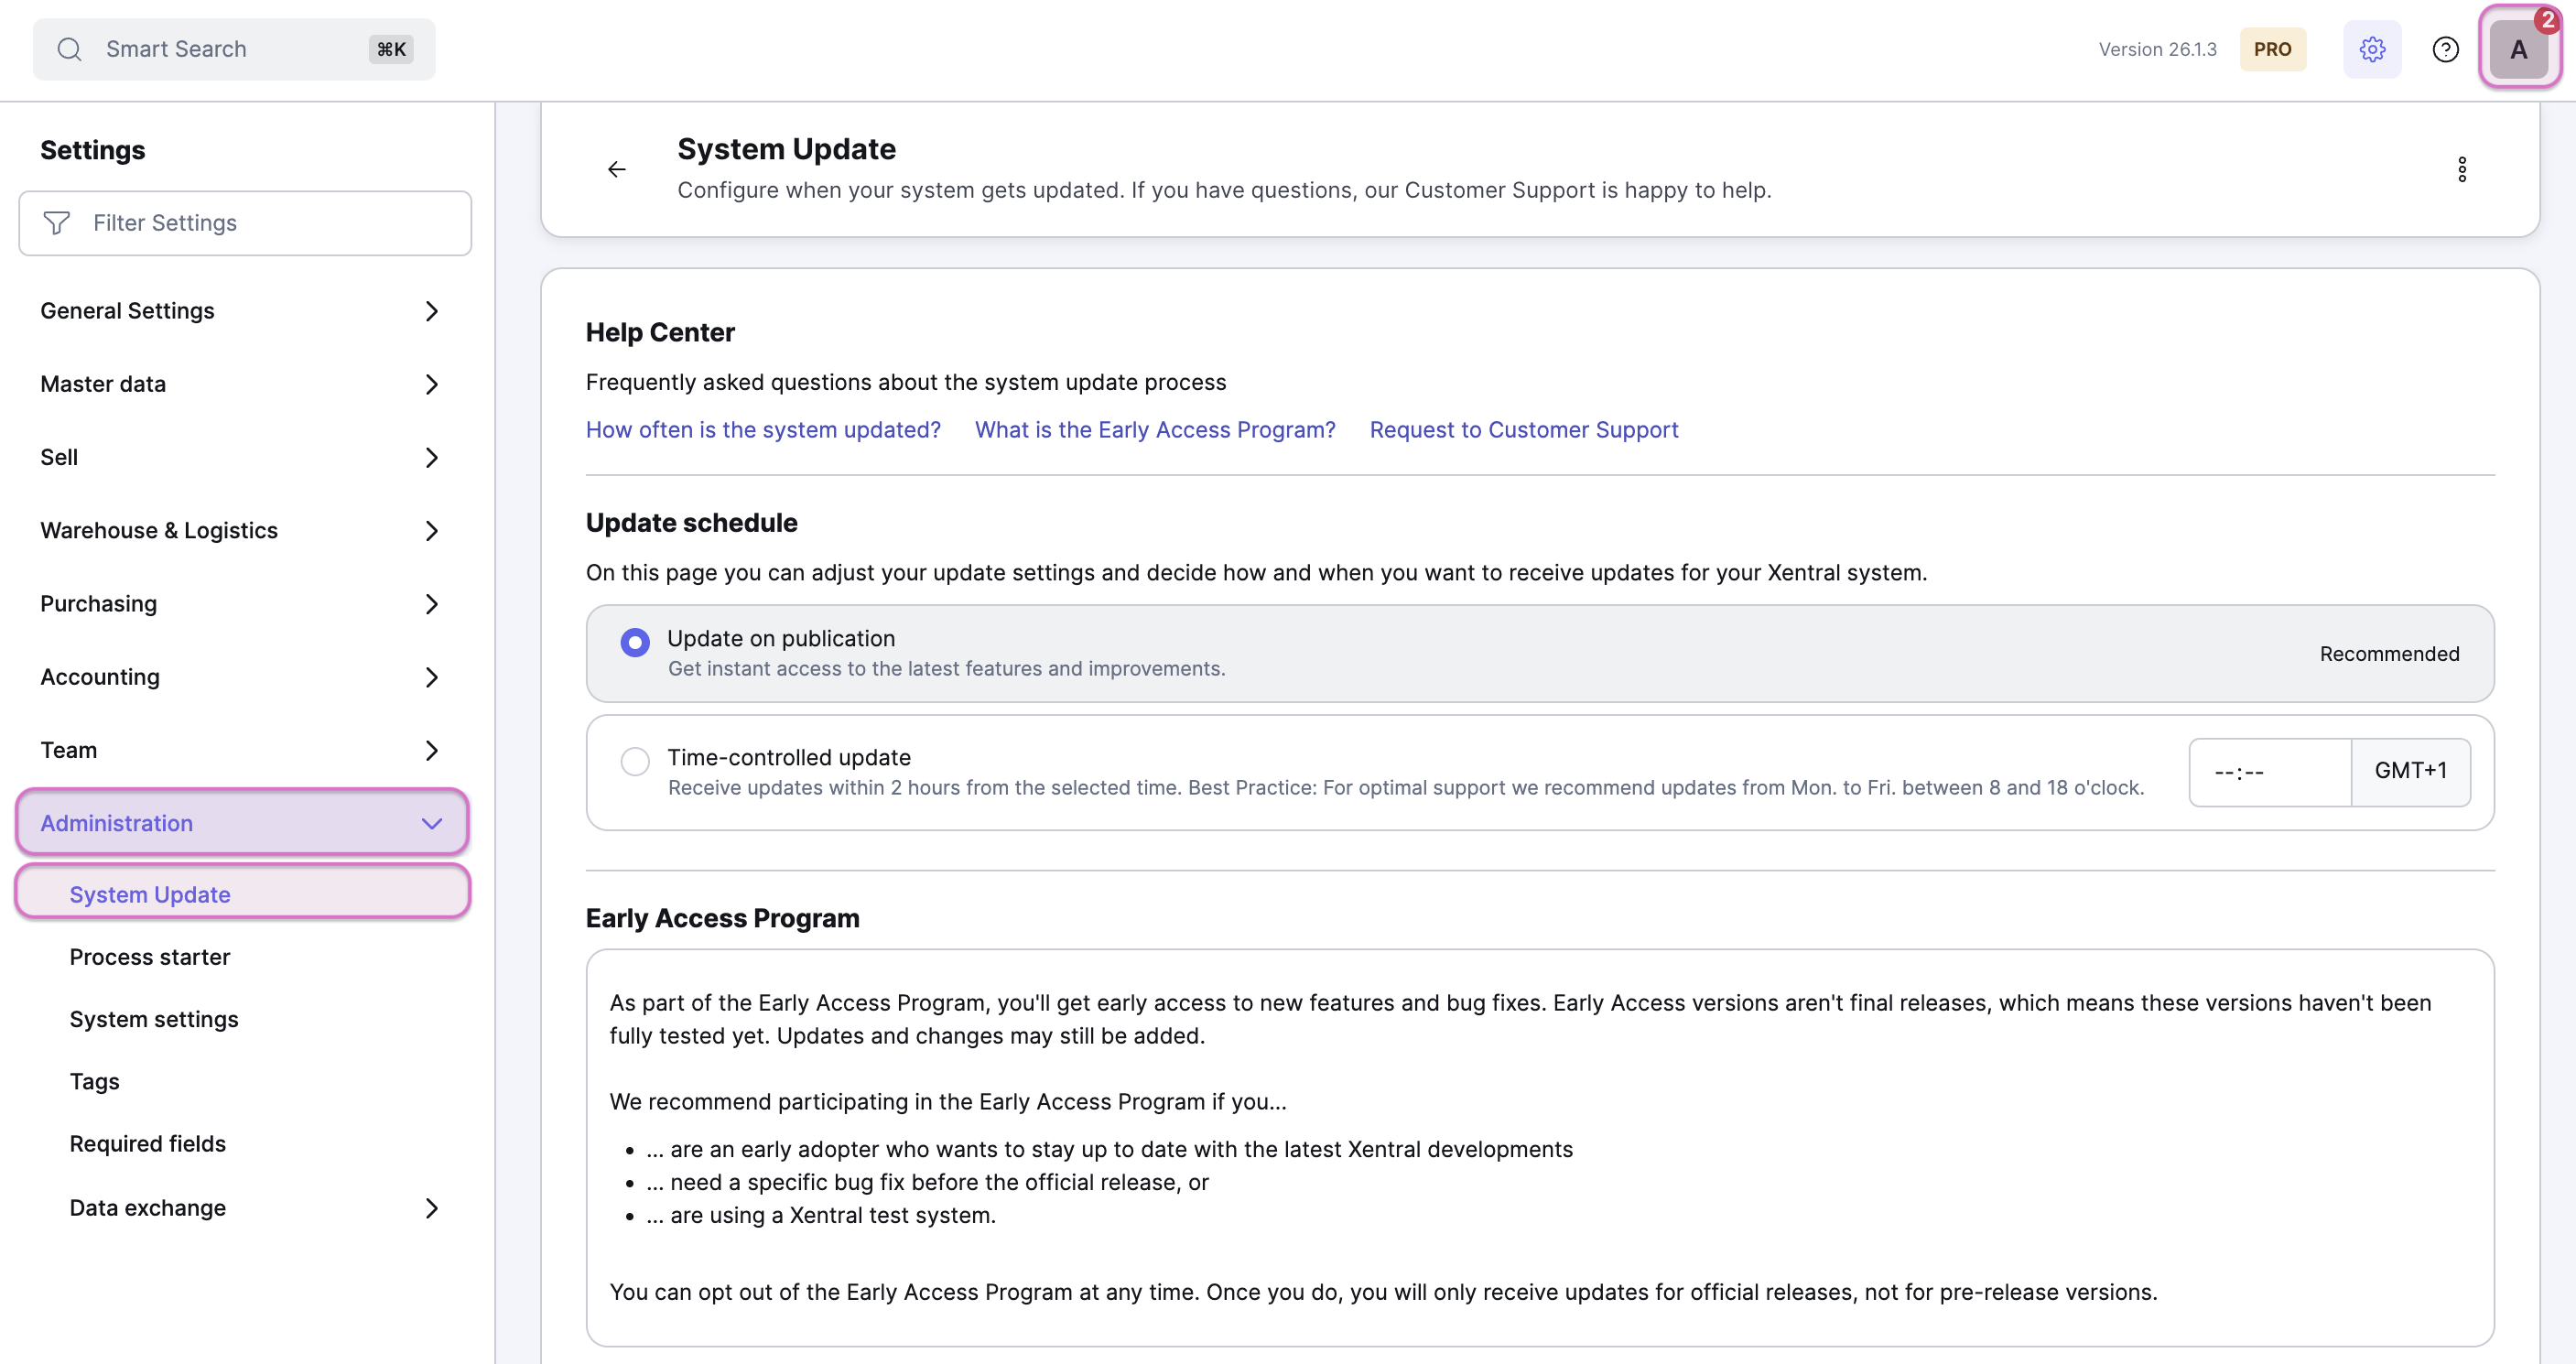Open the settings gear menu
Screen dimensions: 2576x1364
pyautogui.click(x=2371, y=48)
